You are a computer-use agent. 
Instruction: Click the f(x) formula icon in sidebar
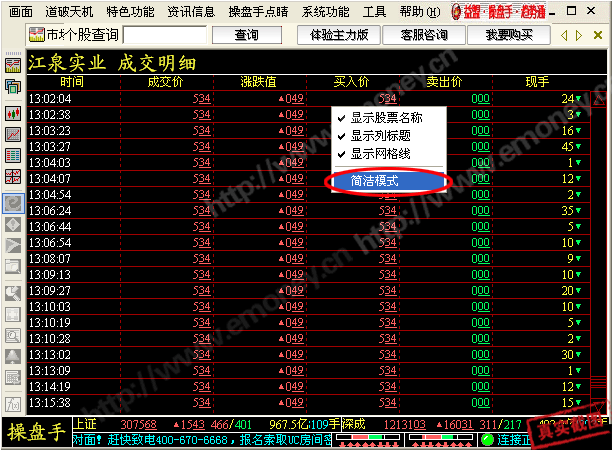point(14,403)
